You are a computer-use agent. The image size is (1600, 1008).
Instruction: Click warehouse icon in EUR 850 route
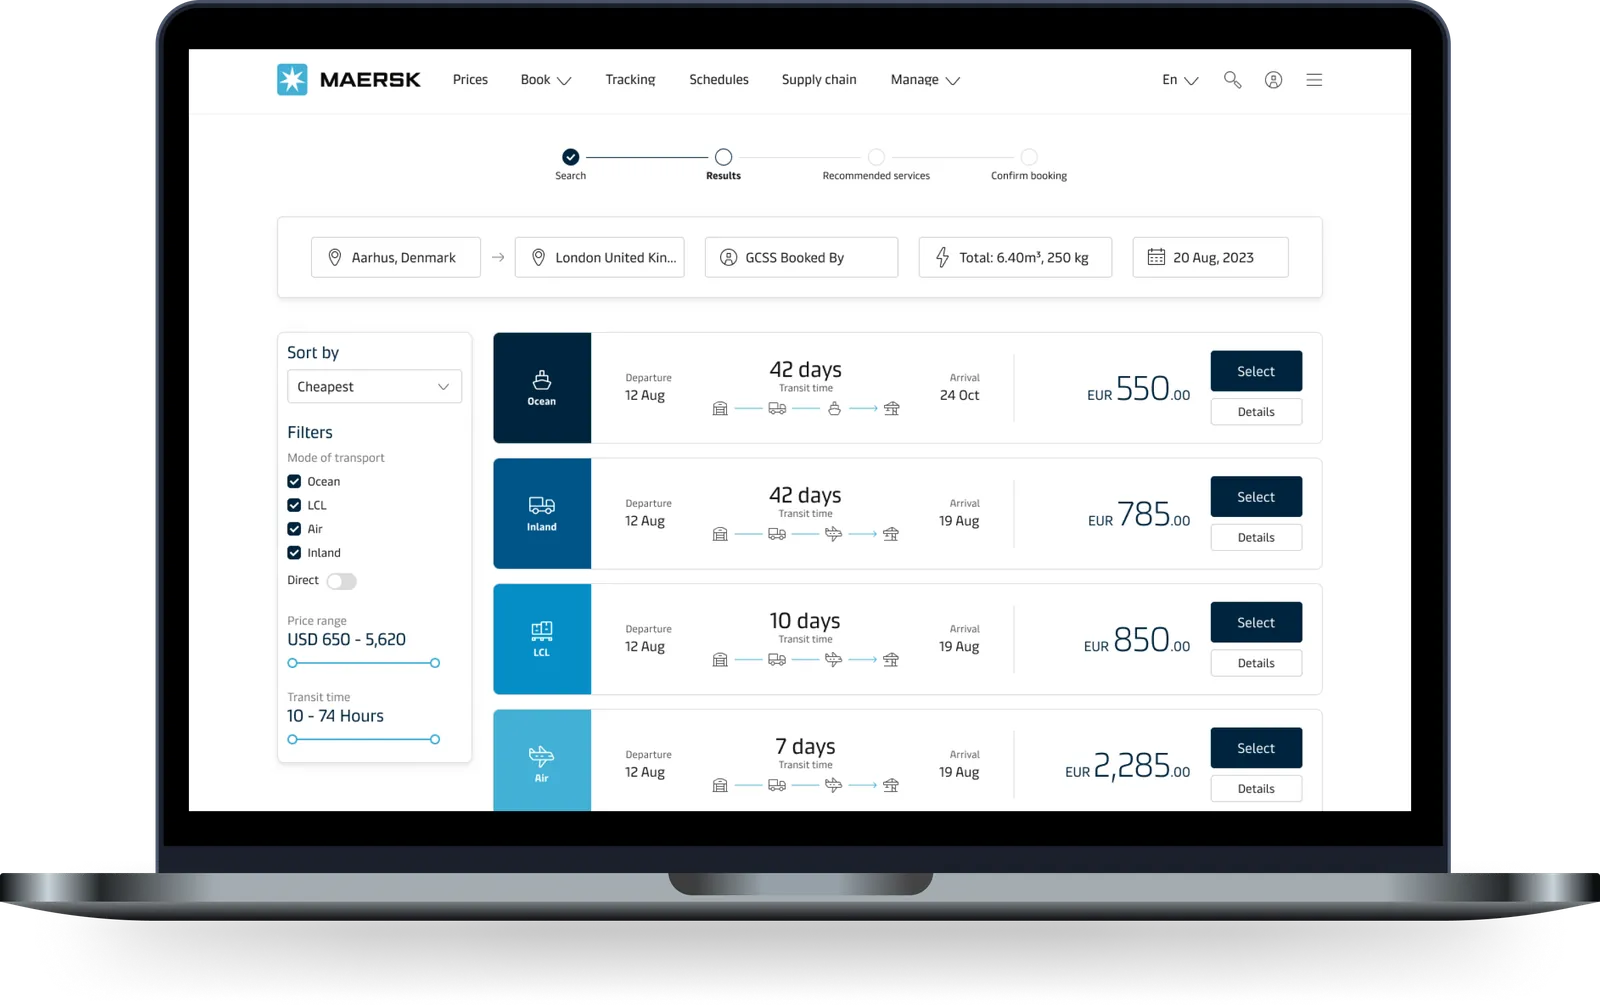720,659
